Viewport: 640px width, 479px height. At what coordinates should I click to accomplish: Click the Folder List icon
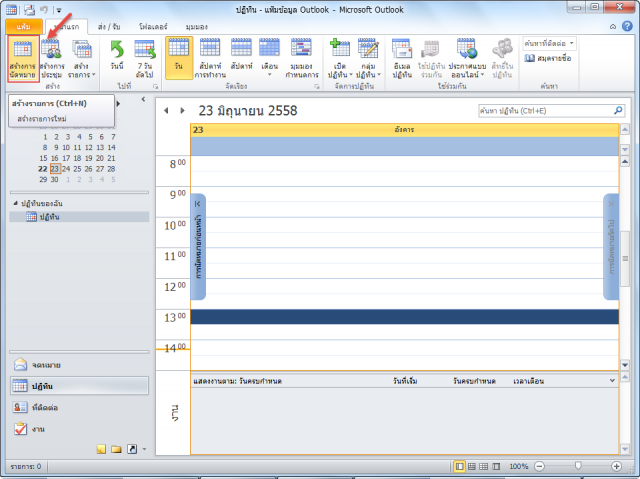(x=117, y=449)
